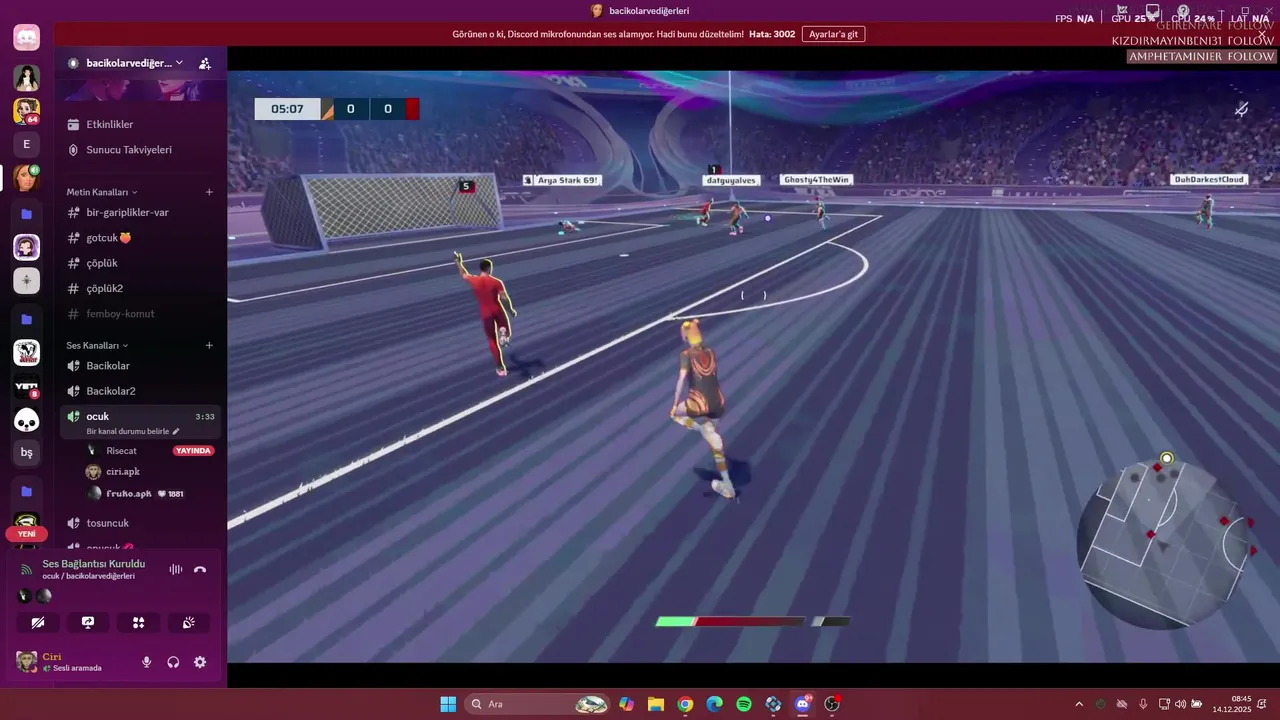Add a channel to Metin Kanalları
Viewport: 1280px width, 720px height.
209,192
